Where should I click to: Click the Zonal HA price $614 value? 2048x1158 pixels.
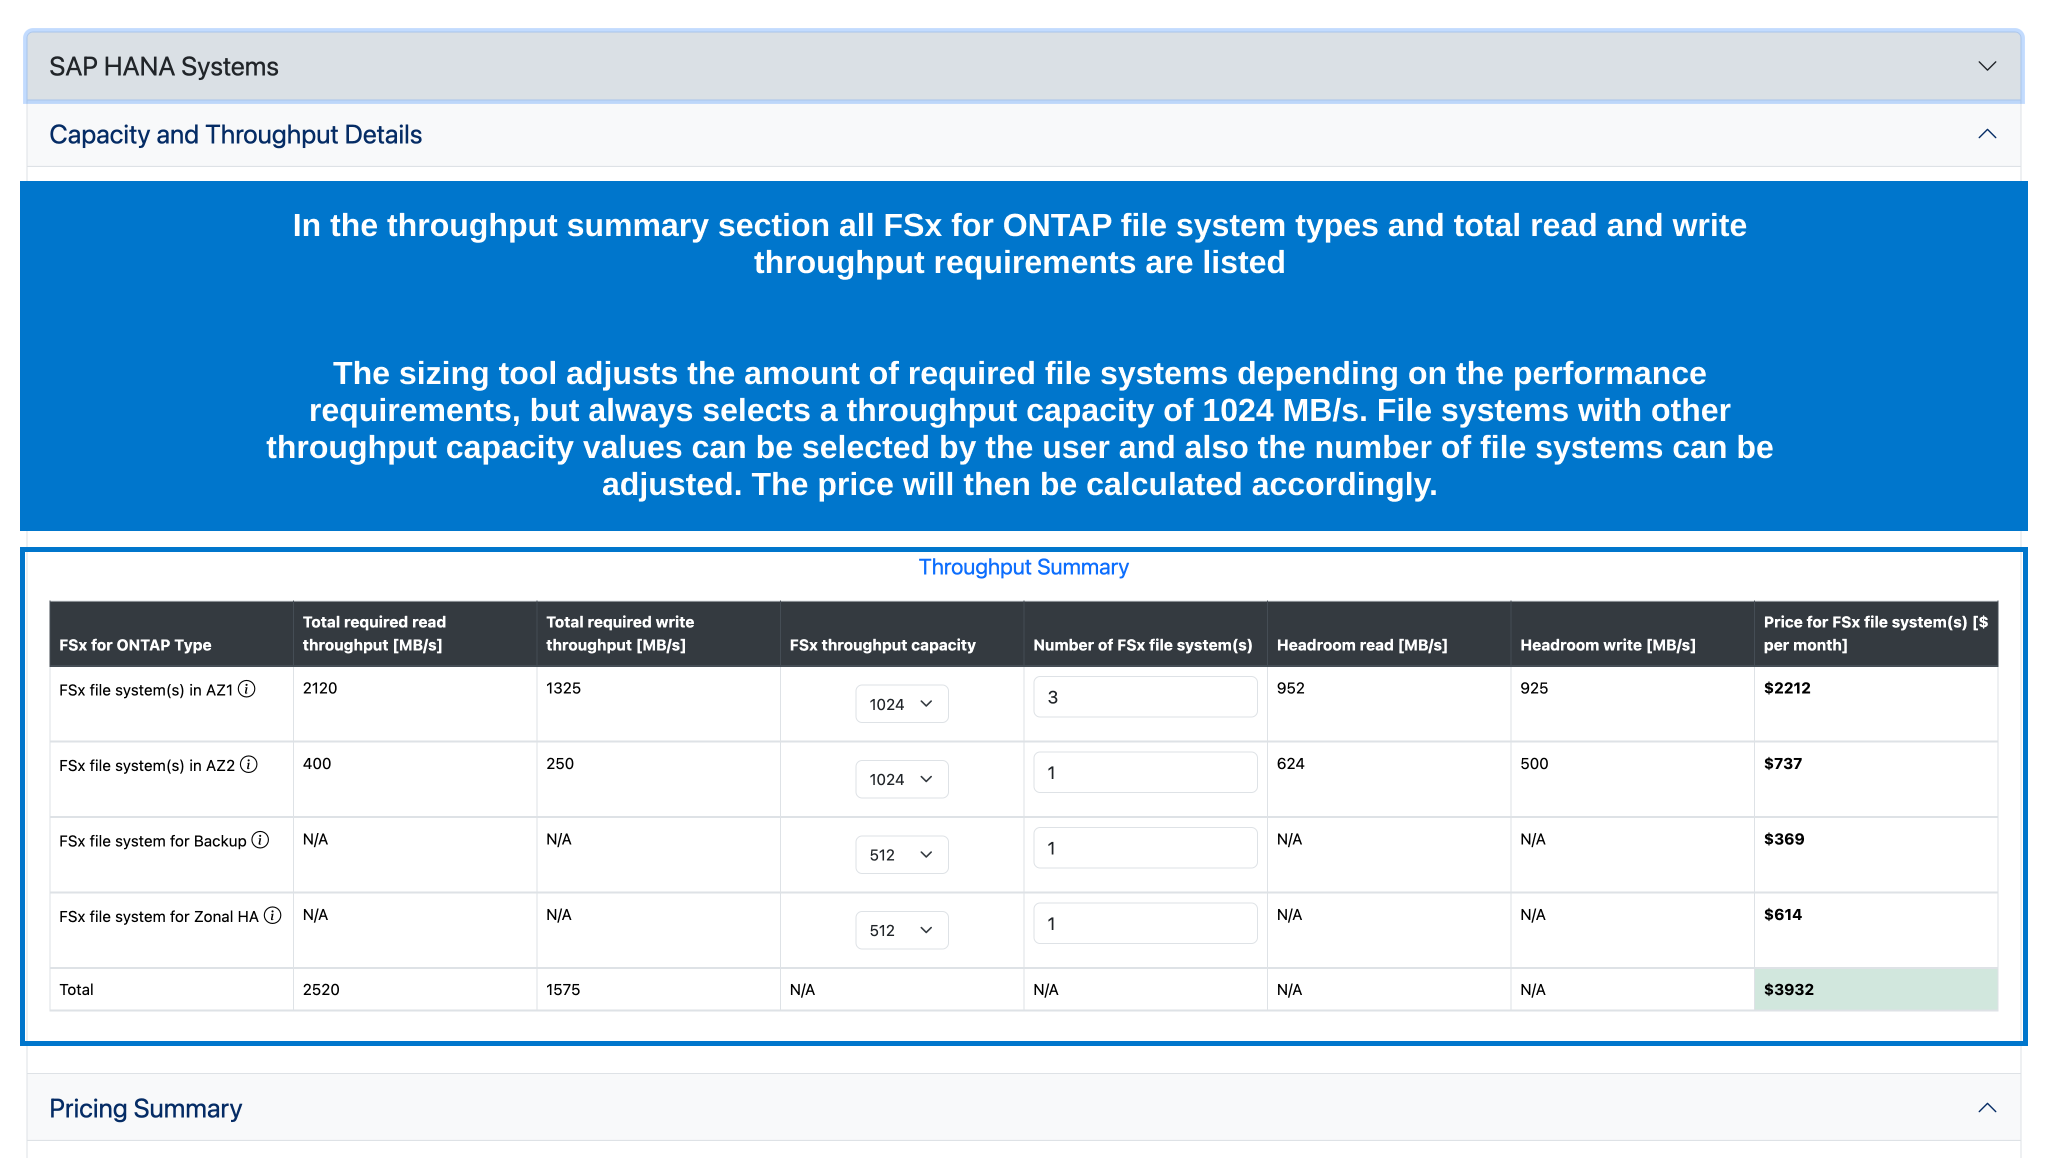pyautogui.click(x=1783, y=915)
